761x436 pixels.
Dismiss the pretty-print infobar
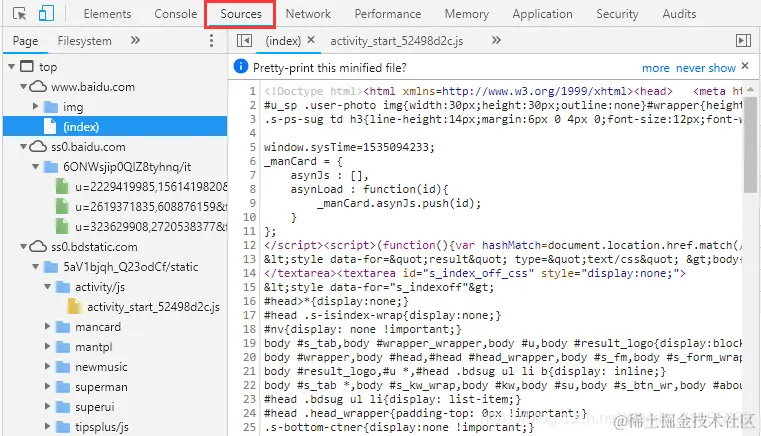pyautogui.click(x=745, y=67)
